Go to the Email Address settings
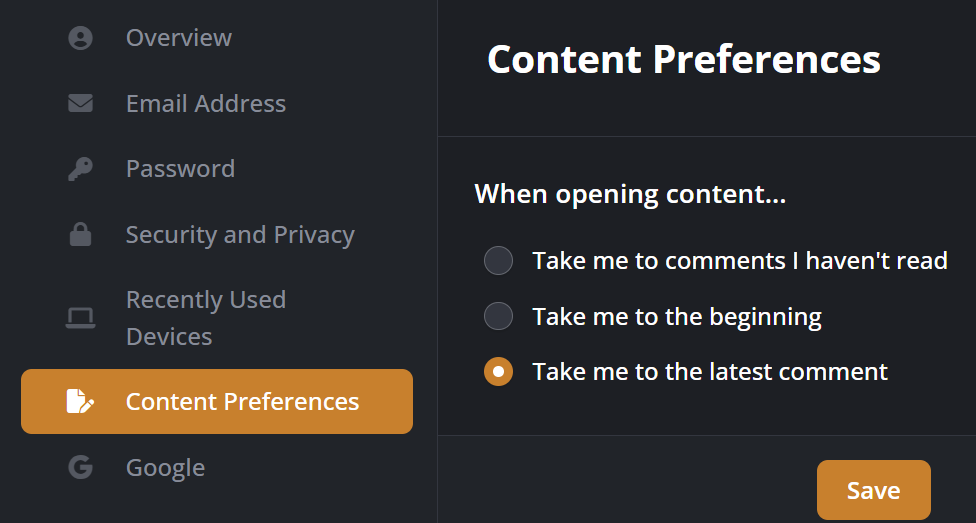The height and width of the screenshot is (523, 976). (205, 103)
